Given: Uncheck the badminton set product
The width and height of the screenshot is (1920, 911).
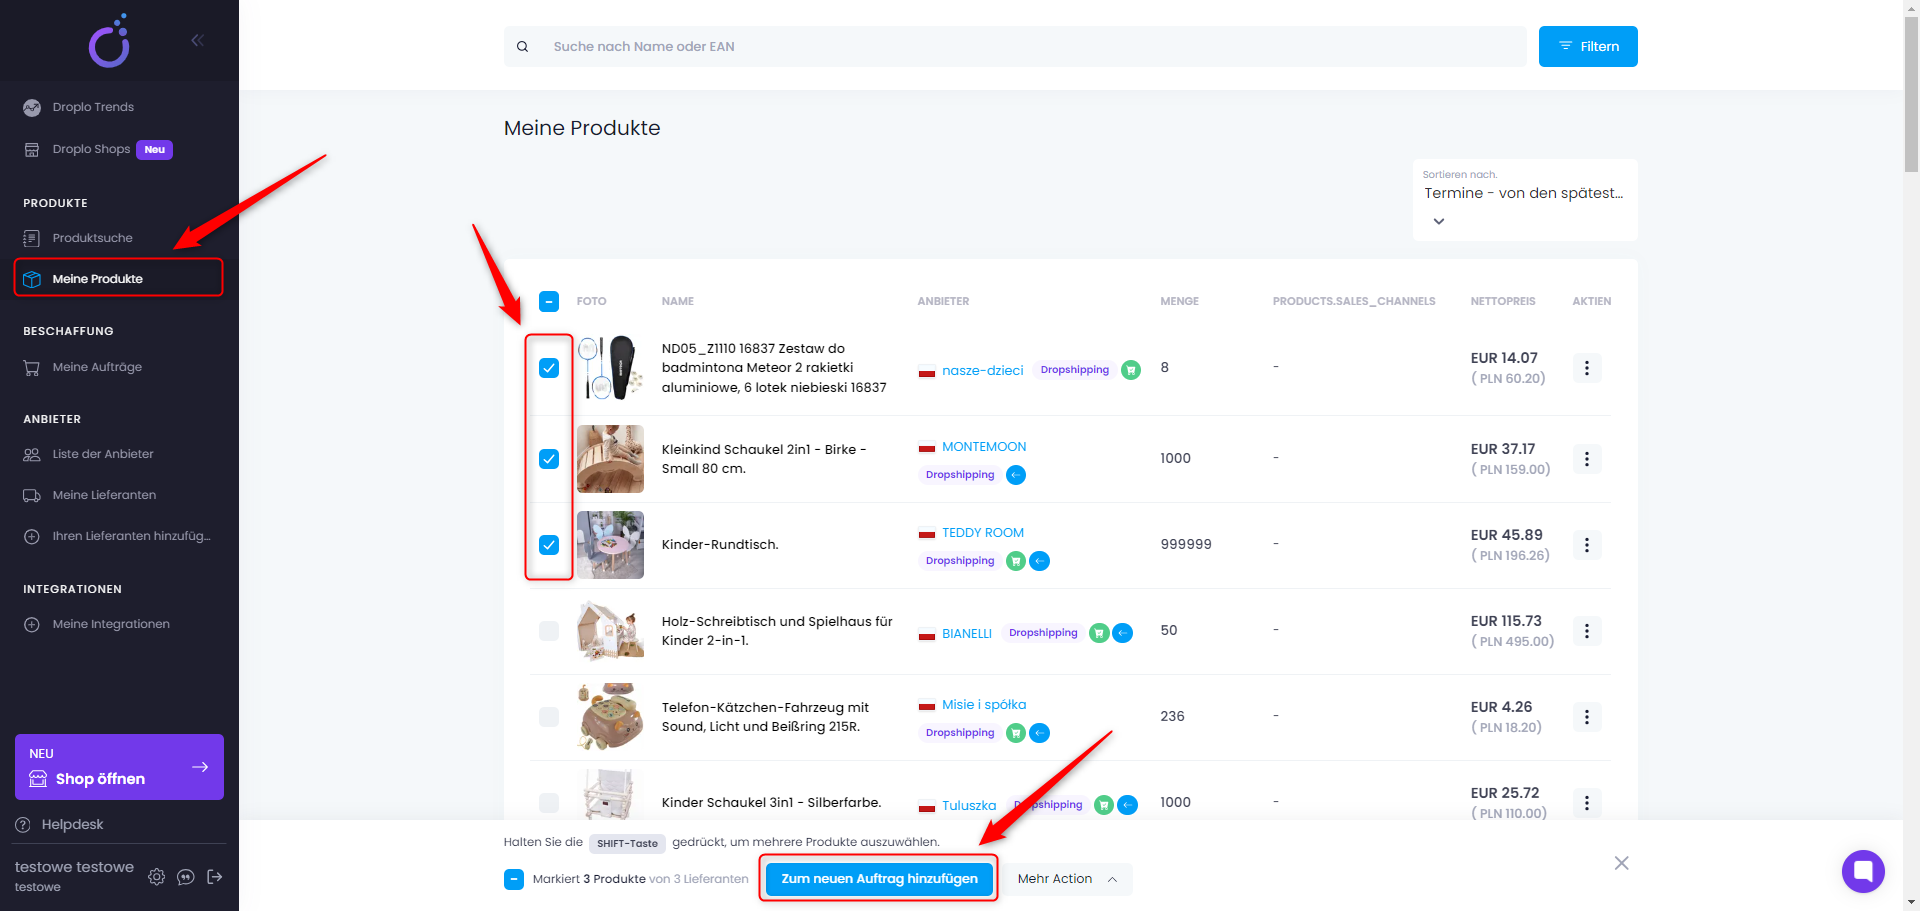Looking at the screenshot, I should [x=549, y=368].
